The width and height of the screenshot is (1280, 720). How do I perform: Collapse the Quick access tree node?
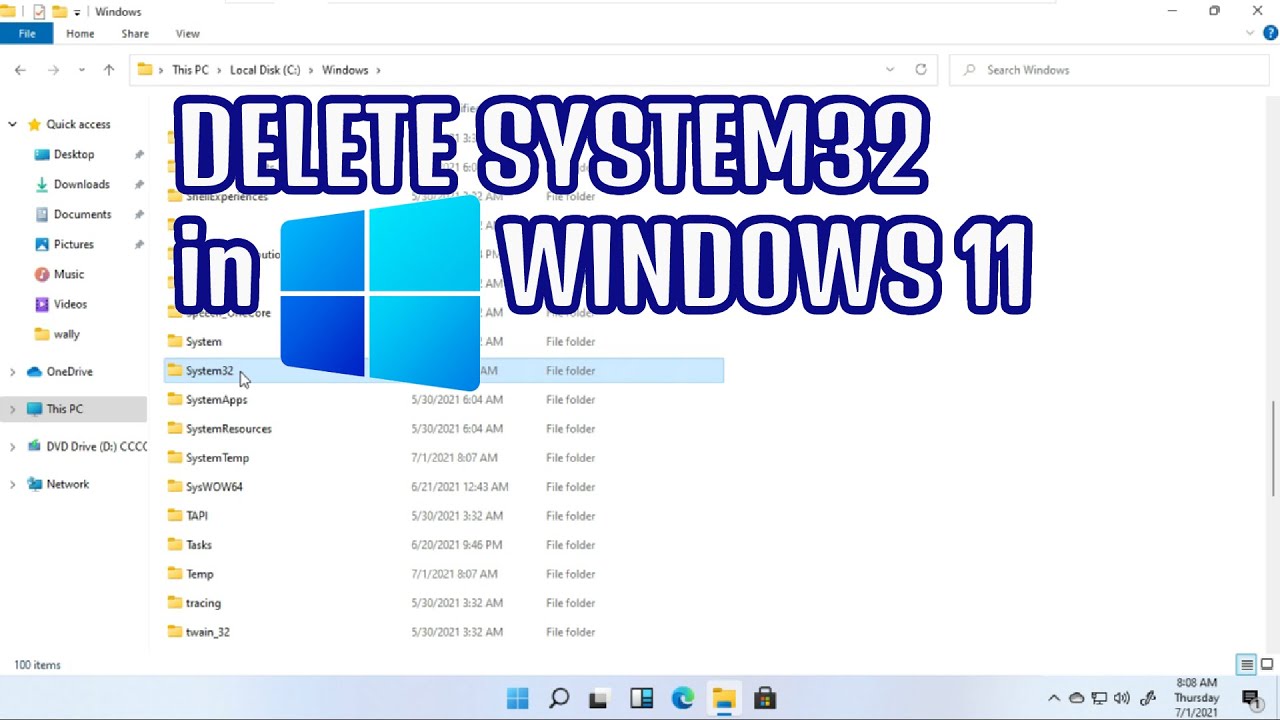coord(12,124)
